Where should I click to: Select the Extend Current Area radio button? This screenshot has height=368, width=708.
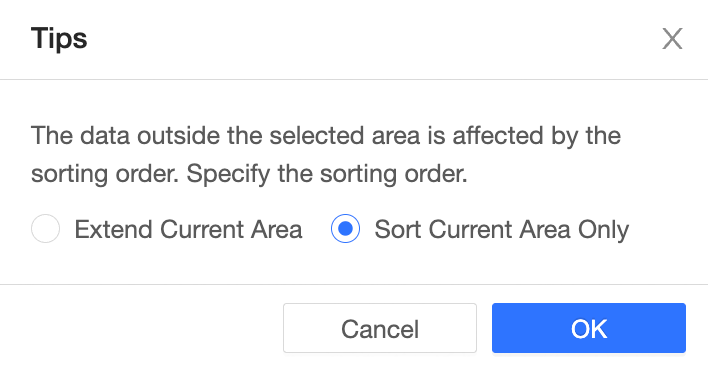[x=46, y=228]
